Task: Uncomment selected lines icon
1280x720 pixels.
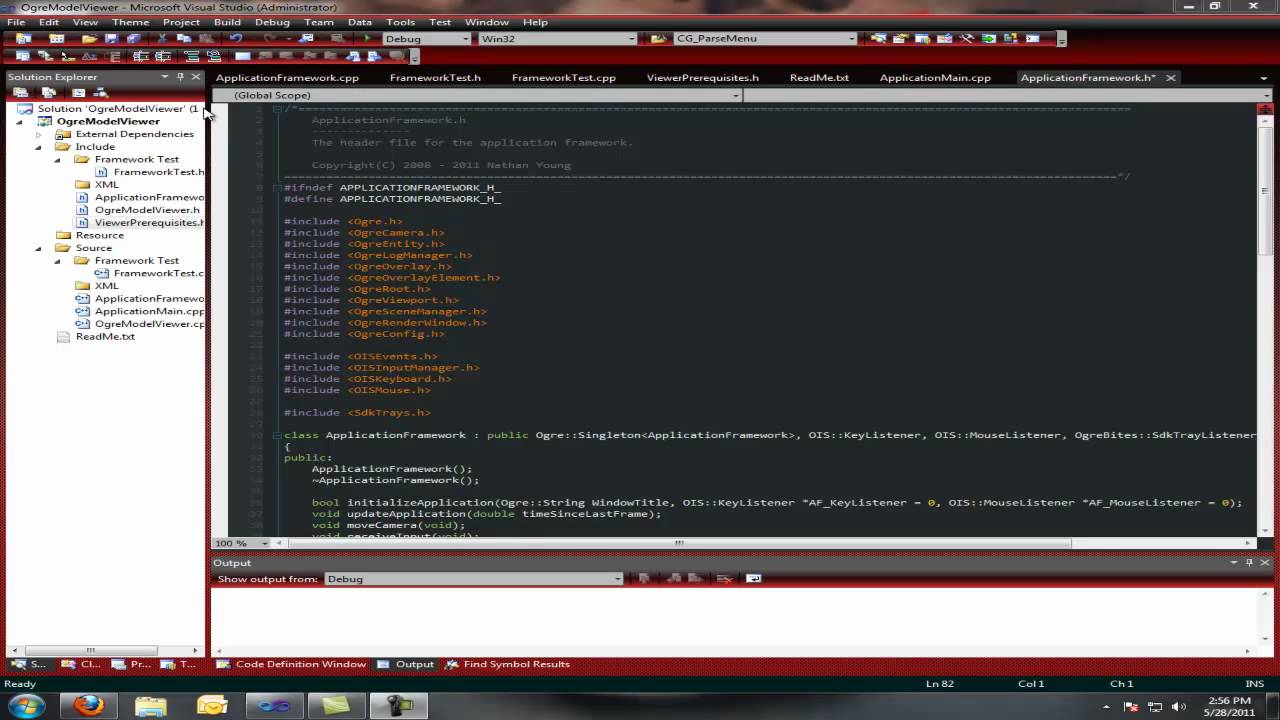Action: pyautogui.click(x=213, y=57)
